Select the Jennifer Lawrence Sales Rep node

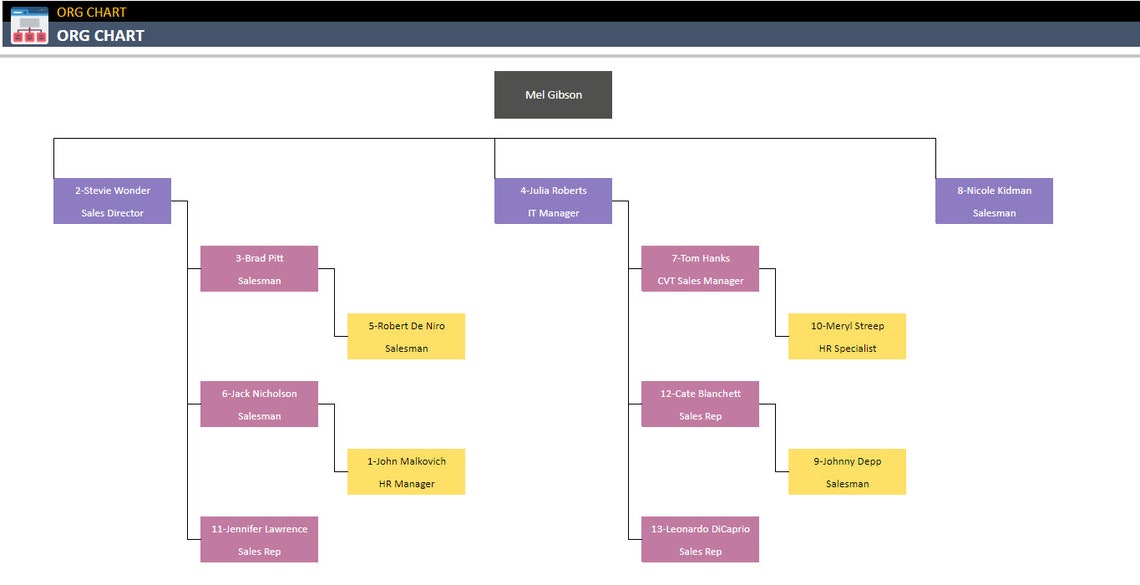click(x=259, y=539)
